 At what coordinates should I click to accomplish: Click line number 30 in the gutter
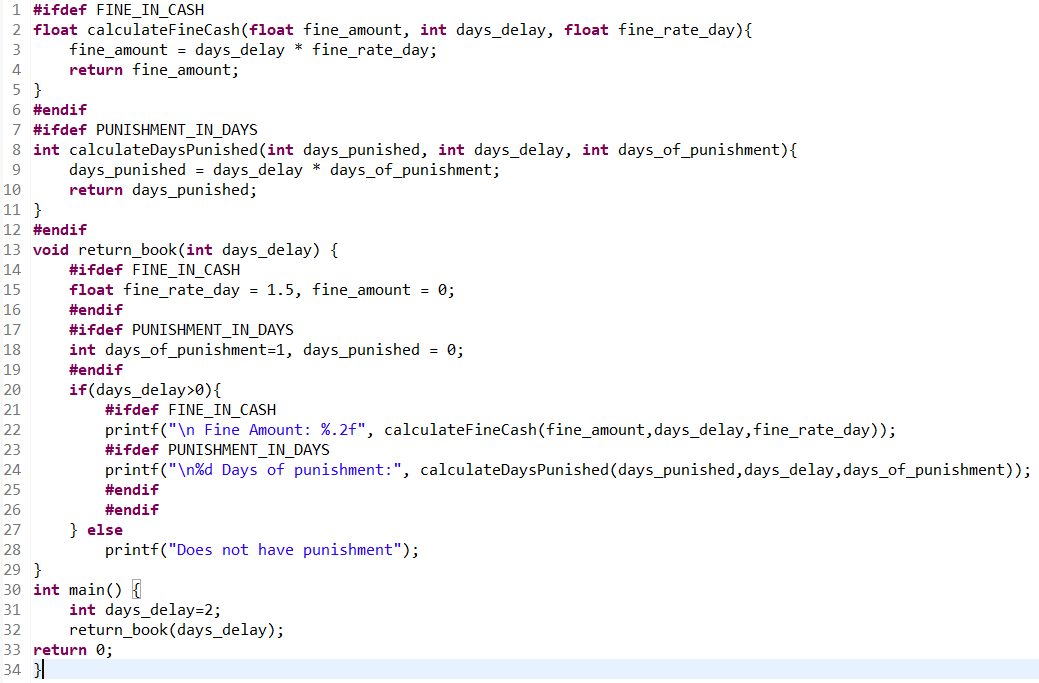point(13,590)
